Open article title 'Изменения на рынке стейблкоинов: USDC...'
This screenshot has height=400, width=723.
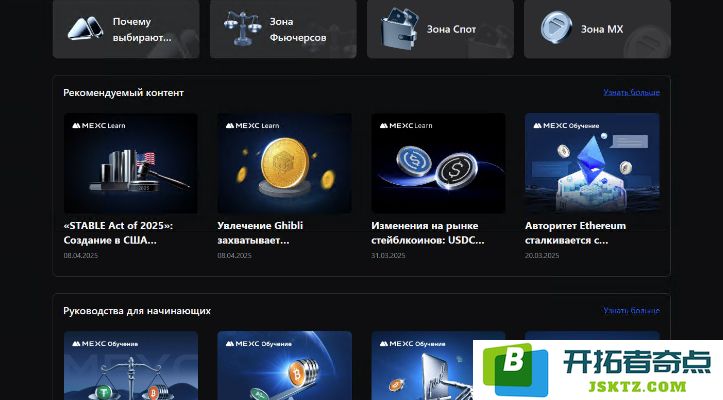coord(428,233)
